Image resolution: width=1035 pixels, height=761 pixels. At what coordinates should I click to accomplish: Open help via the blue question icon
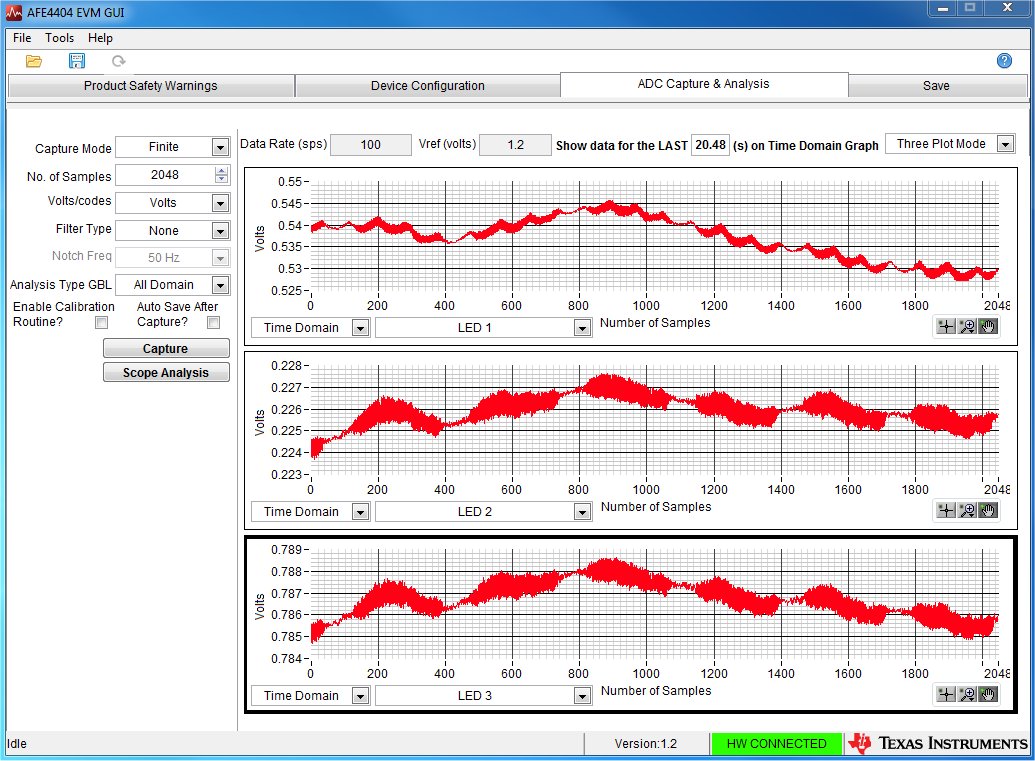point(1004,61)
